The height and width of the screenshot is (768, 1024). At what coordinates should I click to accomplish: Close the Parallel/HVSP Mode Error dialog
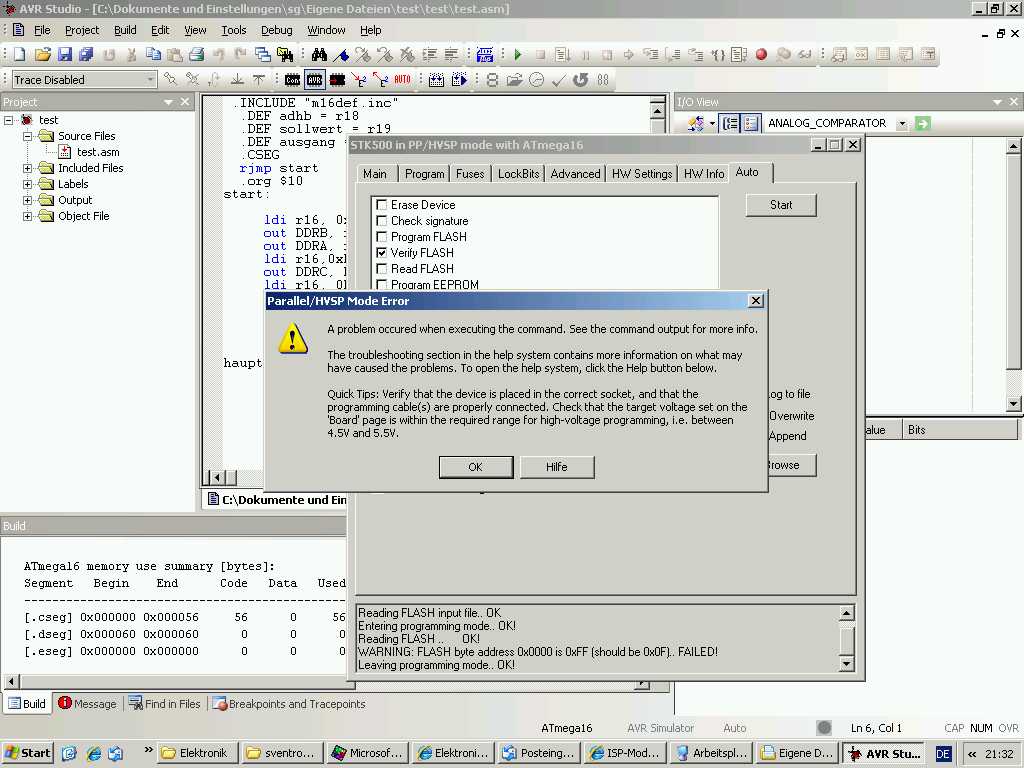tap(756, 300)
